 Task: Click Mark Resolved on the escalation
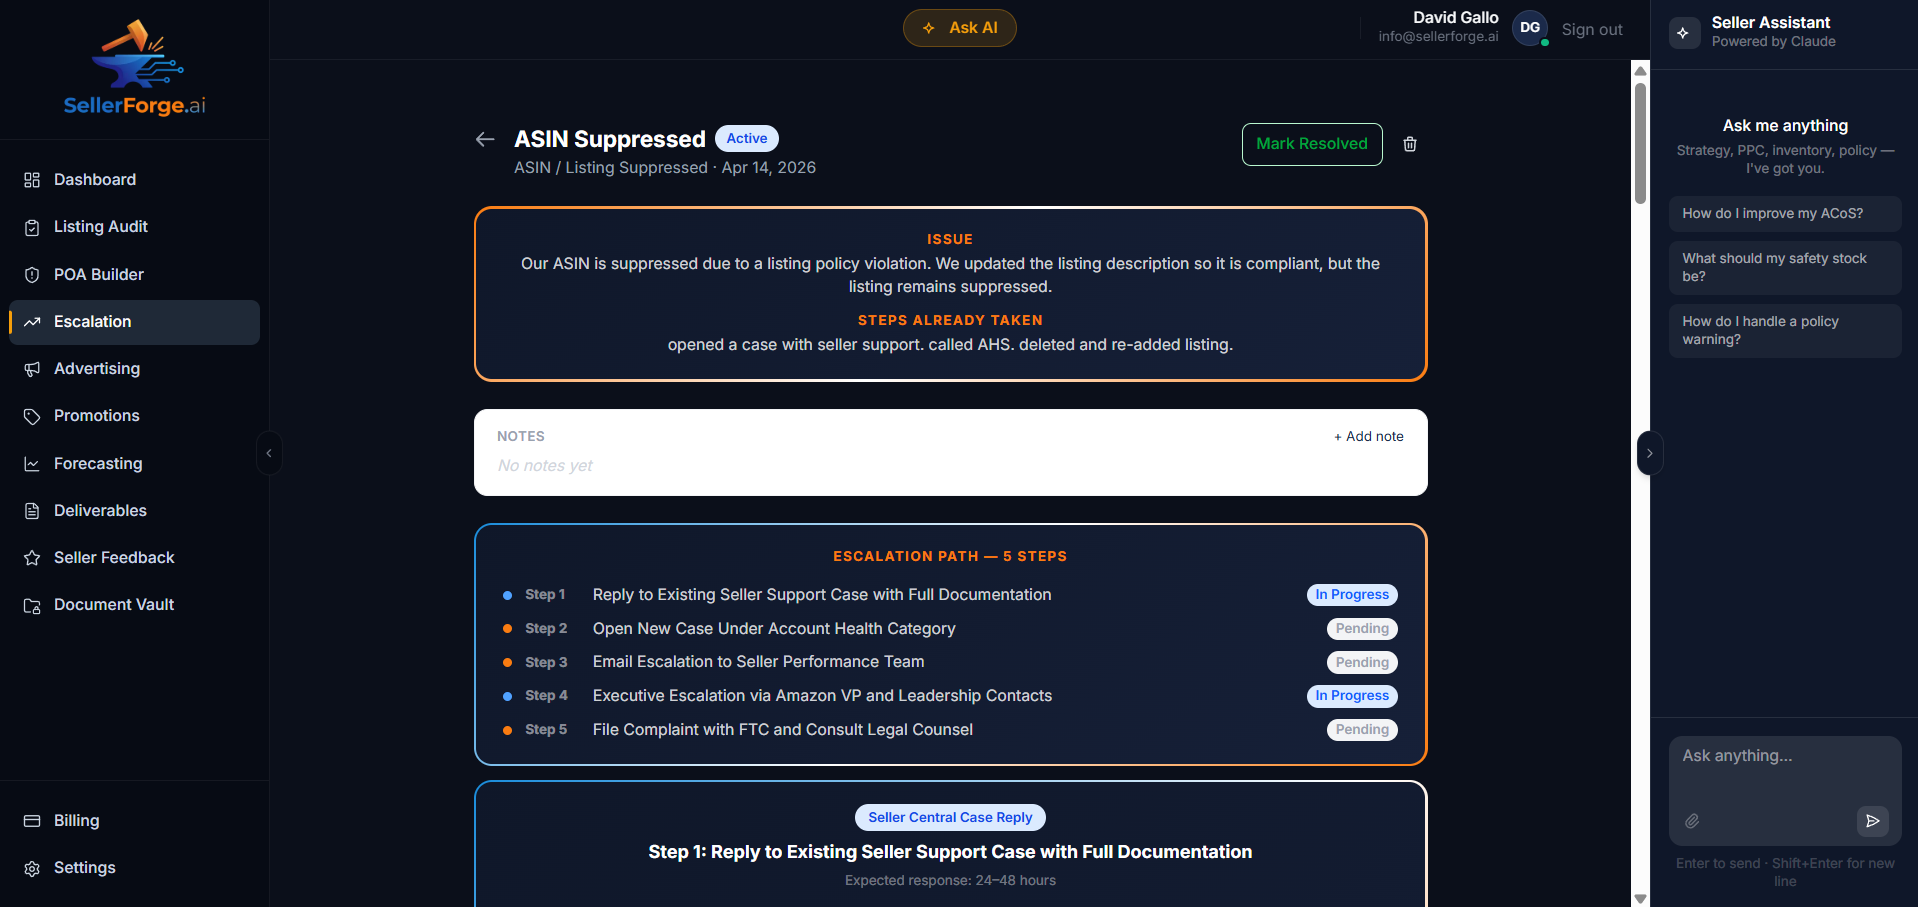[1311, 144]
